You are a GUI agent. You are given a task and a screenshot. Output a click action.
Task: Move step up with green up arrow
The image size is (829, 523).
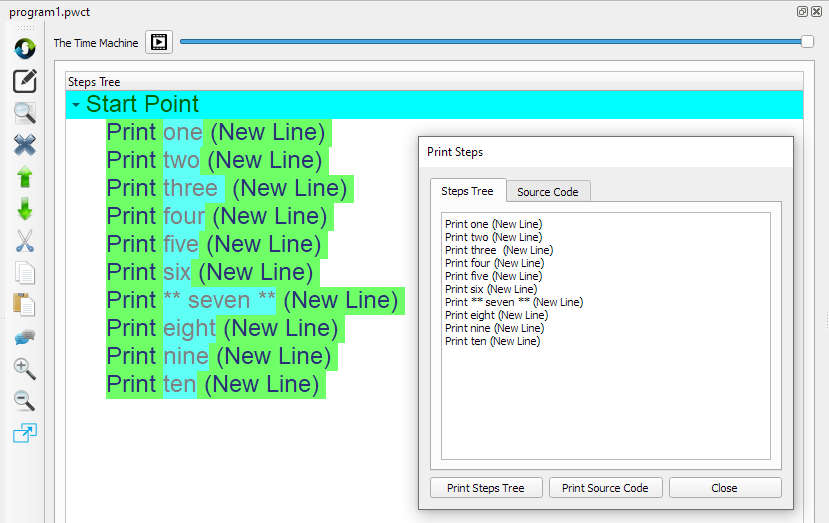(x=25, y=177)
